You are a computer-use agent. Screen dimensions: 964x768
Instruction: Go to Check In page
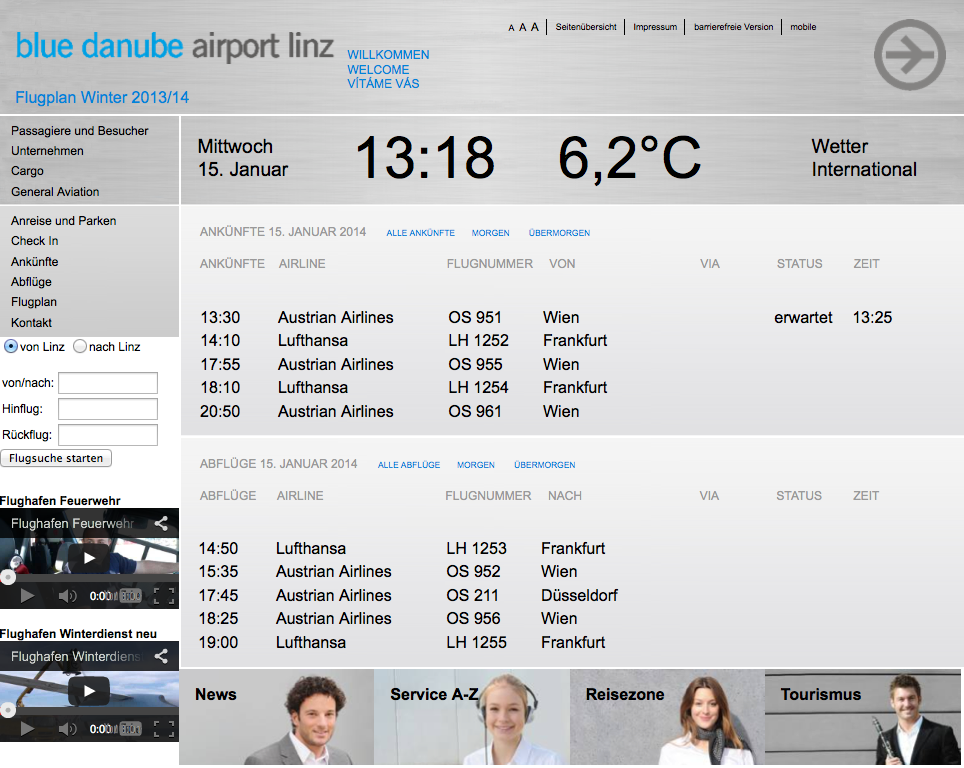coord(34,241)
